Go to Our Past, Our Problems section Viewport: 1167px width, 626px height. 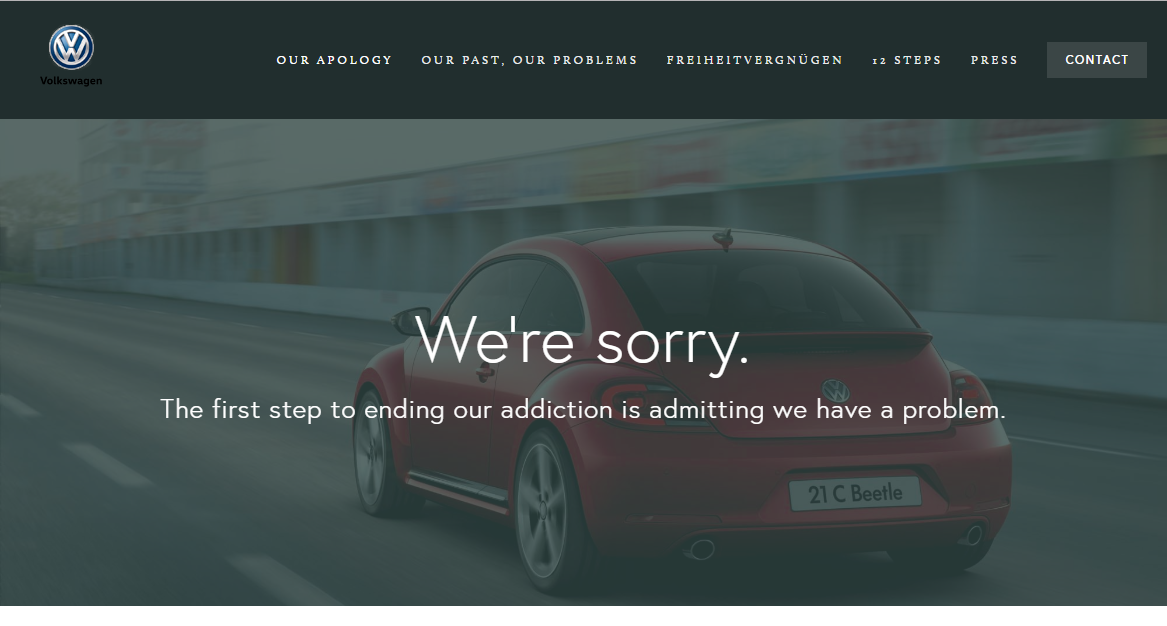click(529, 60)
